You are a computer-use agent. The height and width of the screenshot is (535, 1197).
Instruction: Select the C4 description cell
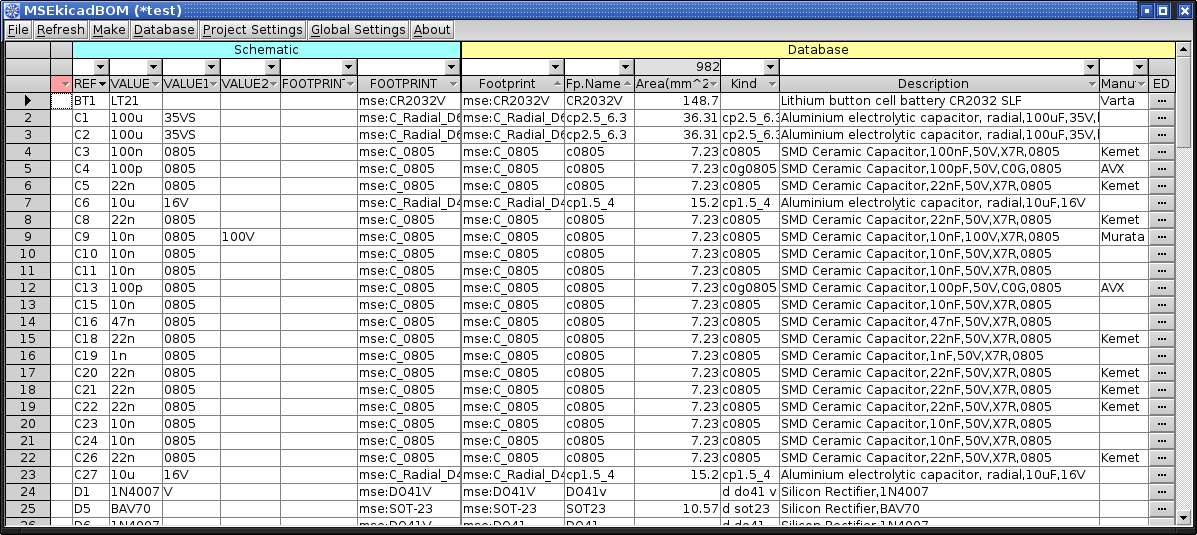pos(938,169)
